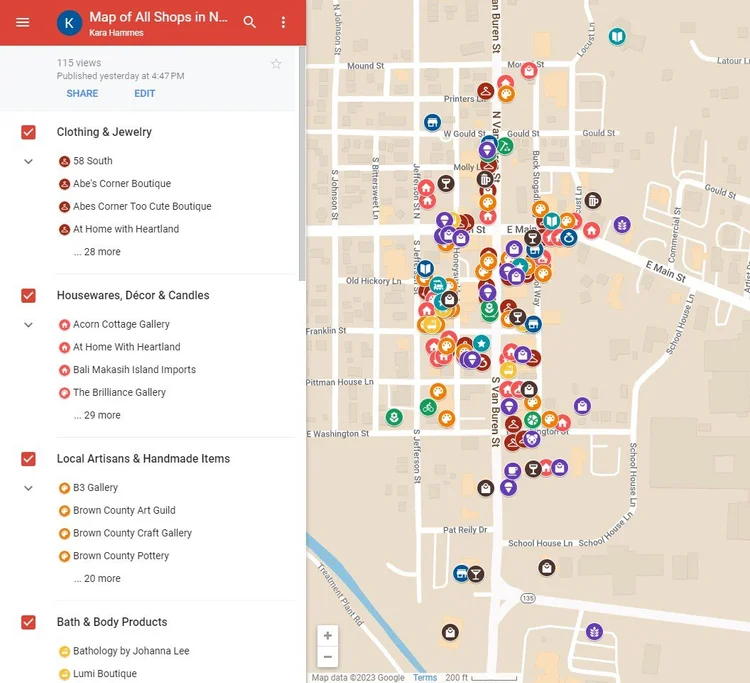Click the pink shopping bag marker on Mound St
Viewport: 750px width, 683px height.
529,71
